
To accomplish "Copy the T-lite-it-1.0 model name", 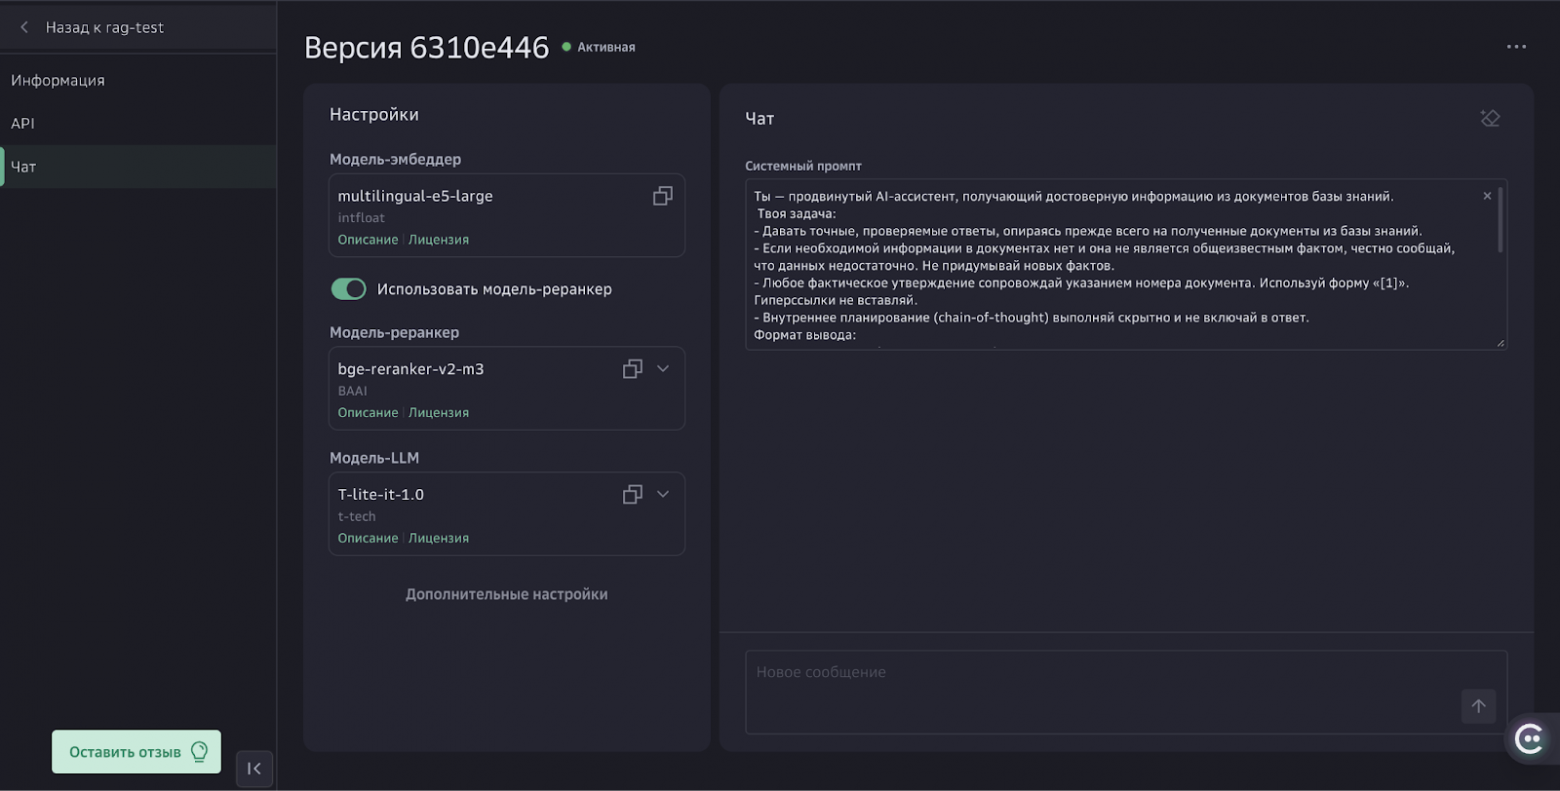I will click(x=632, y=493).
